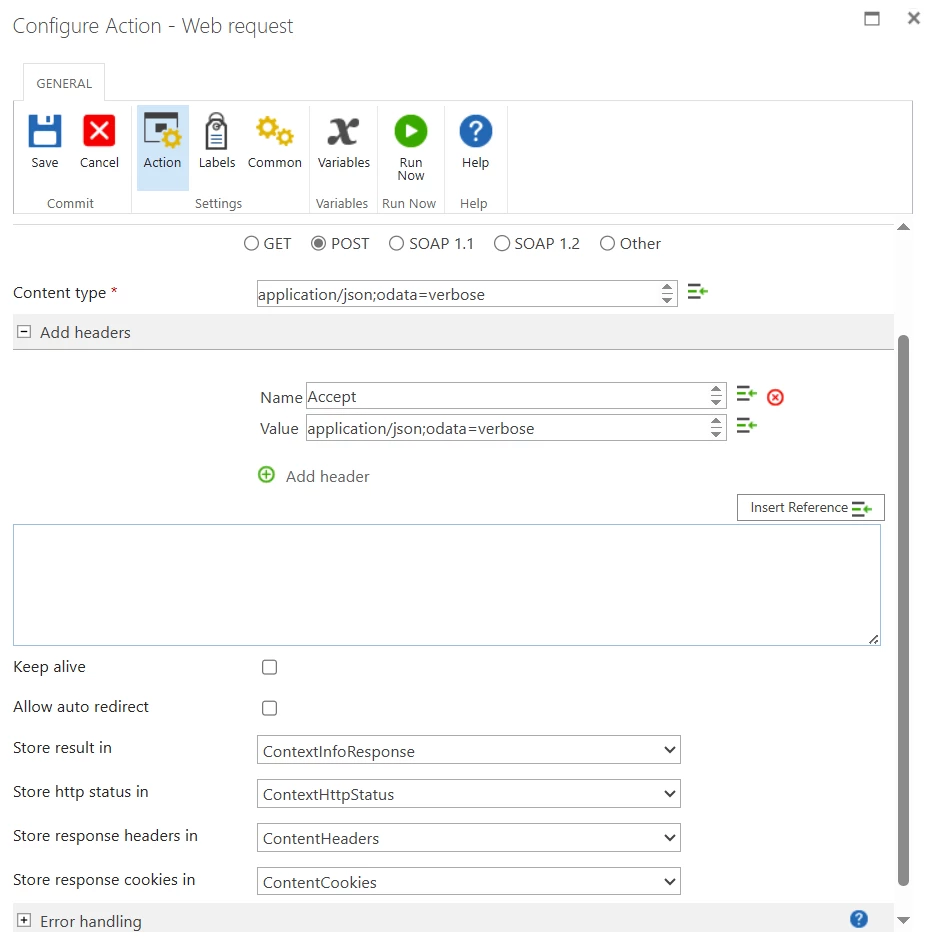Open the Store result in dropdown
The image size is (930, 942).
(469, 750)
